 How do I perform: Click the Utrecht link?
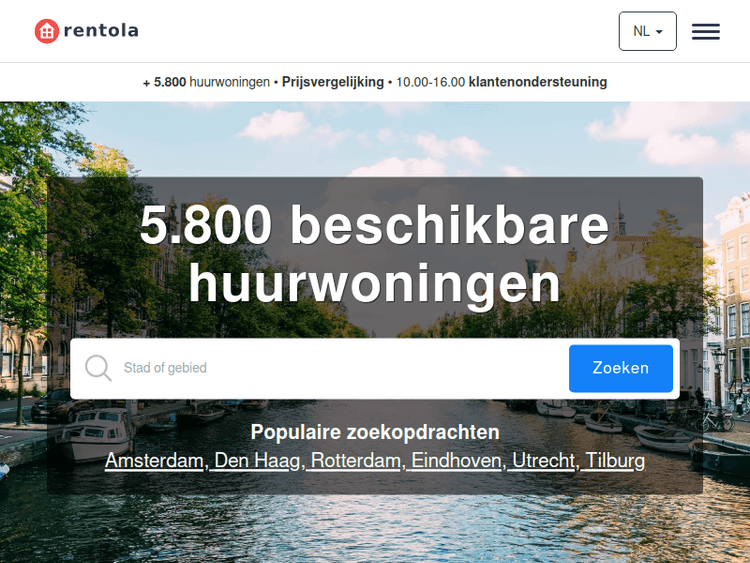tap(545, 461)
